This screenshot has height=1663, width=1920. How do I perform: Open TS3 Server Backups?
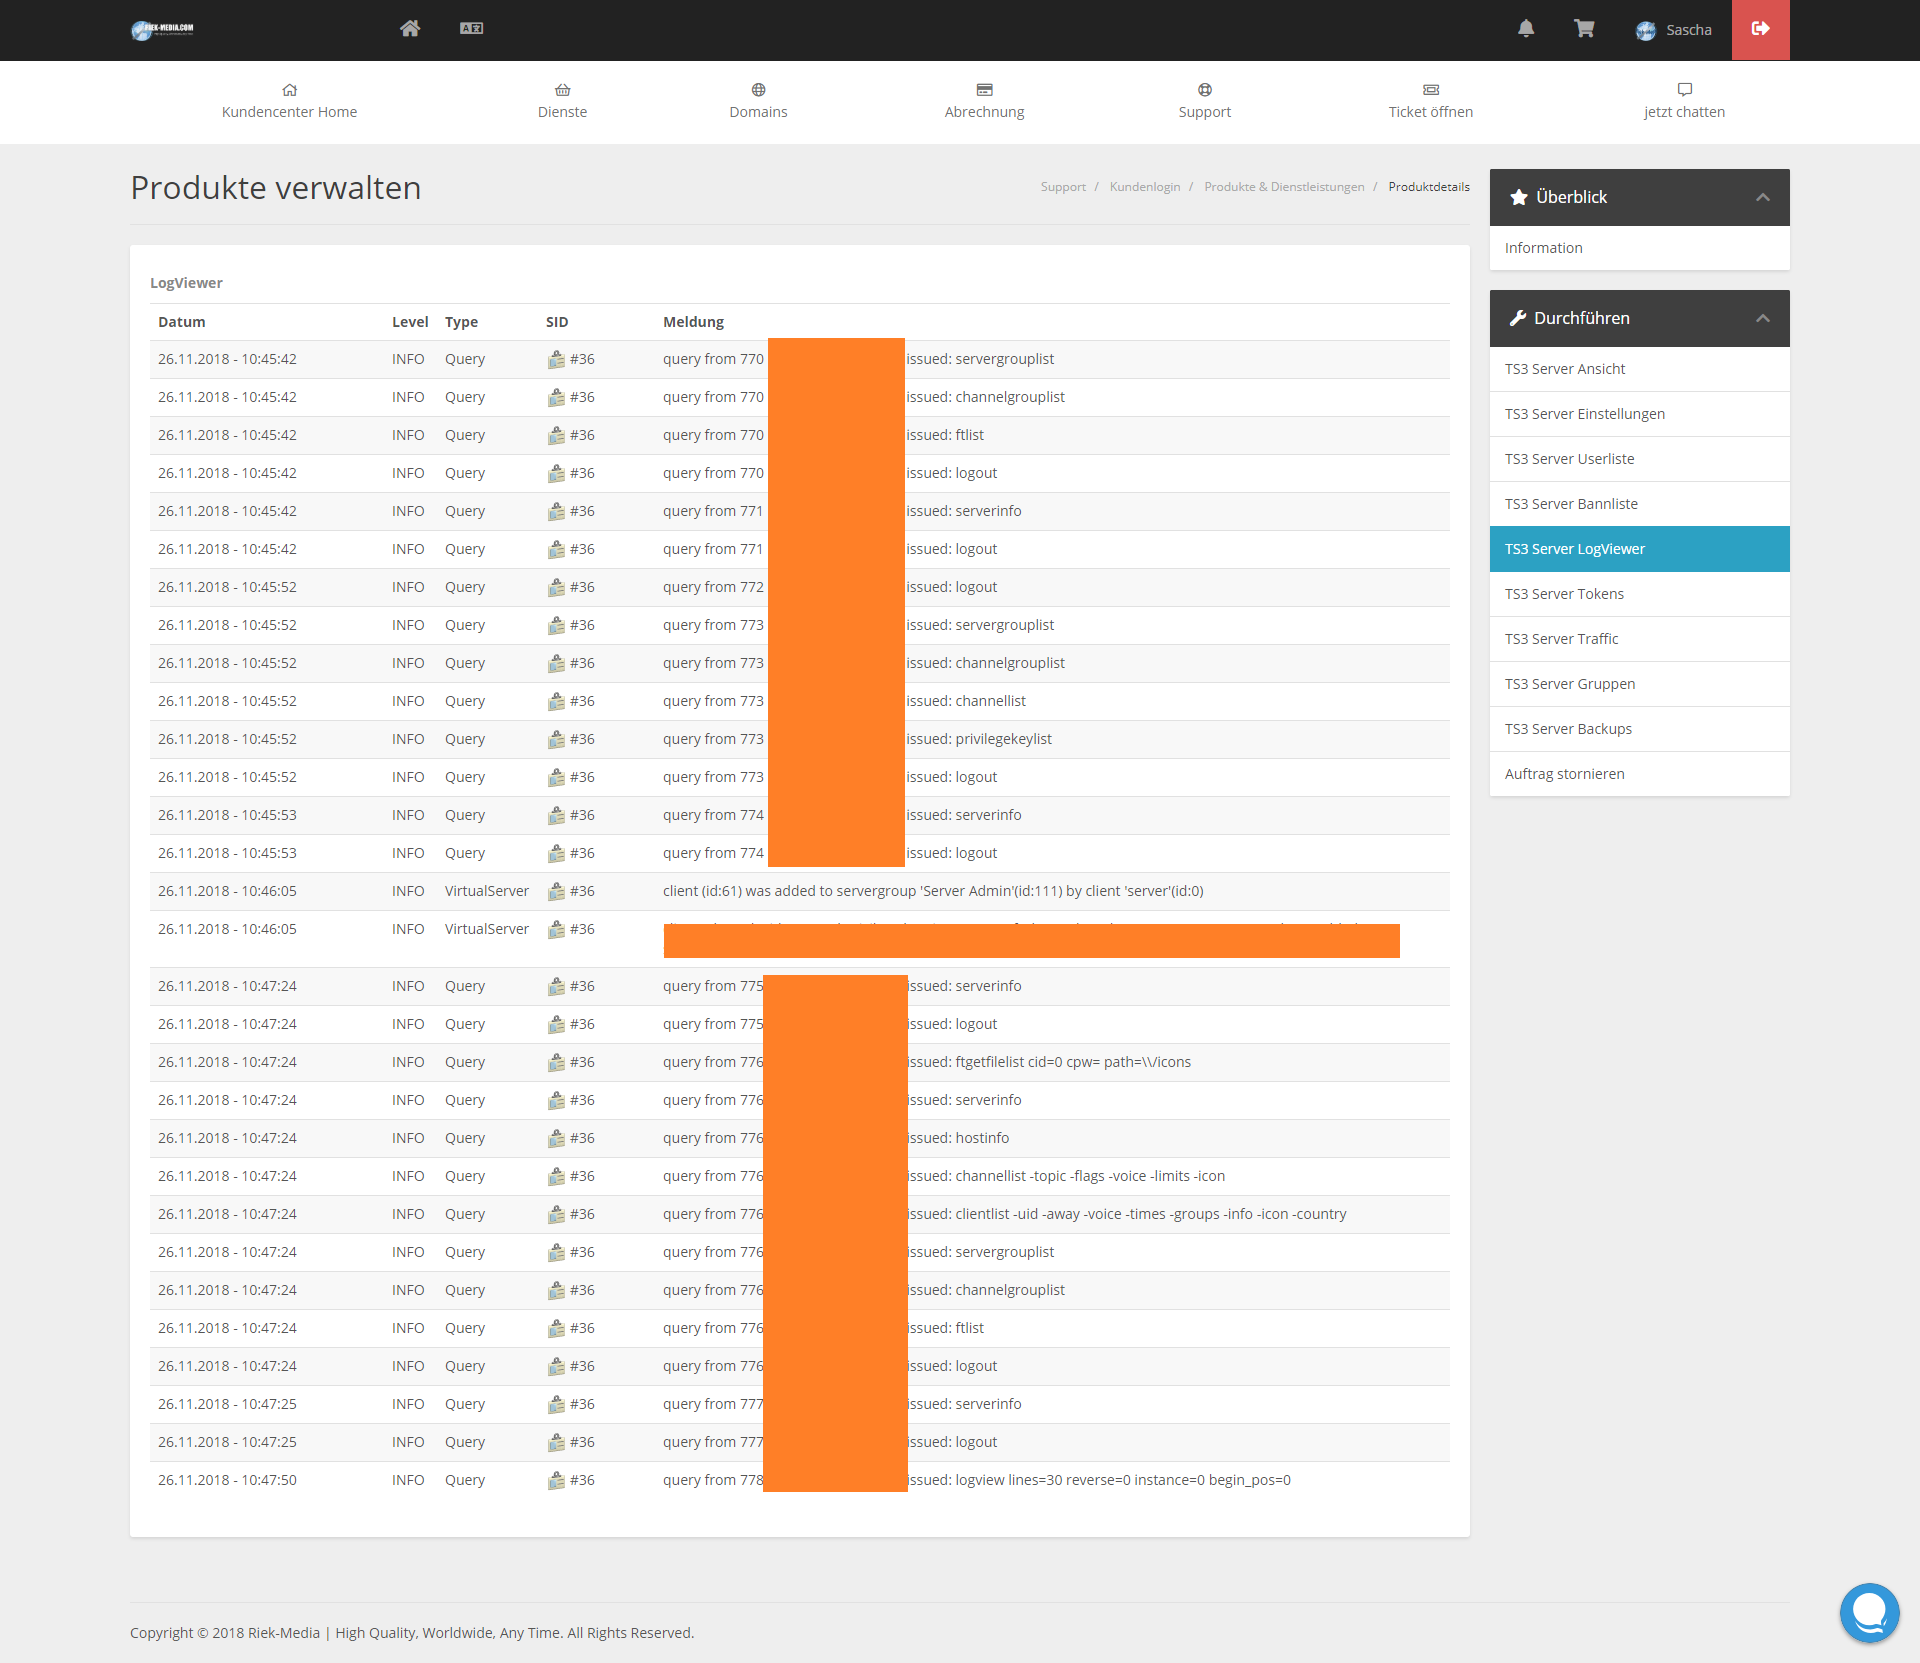[x=1568, y=729]
